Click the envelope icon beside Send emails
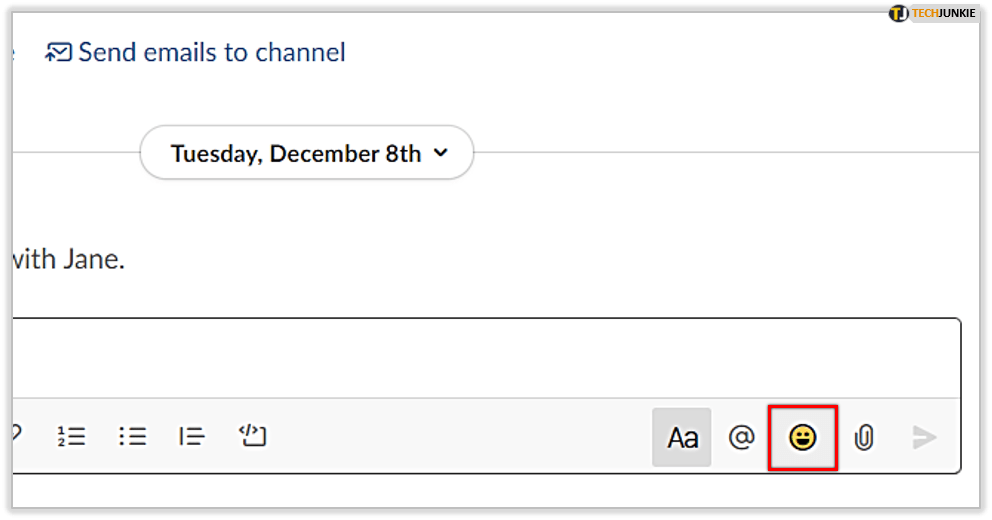 pos(59,53)
